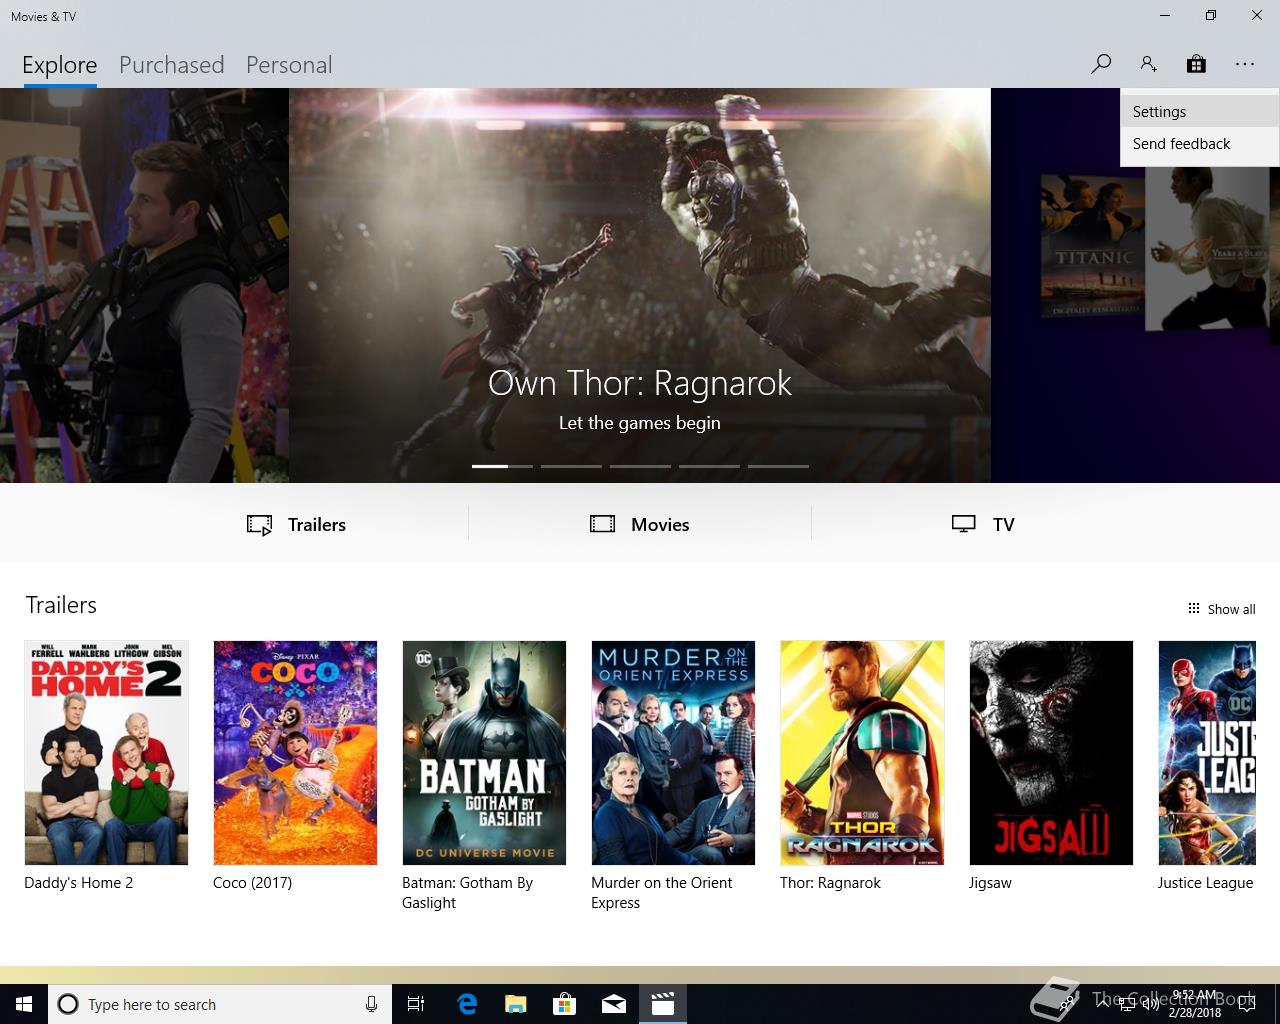Switch to the Explore tab

click(x=60, y=65)
